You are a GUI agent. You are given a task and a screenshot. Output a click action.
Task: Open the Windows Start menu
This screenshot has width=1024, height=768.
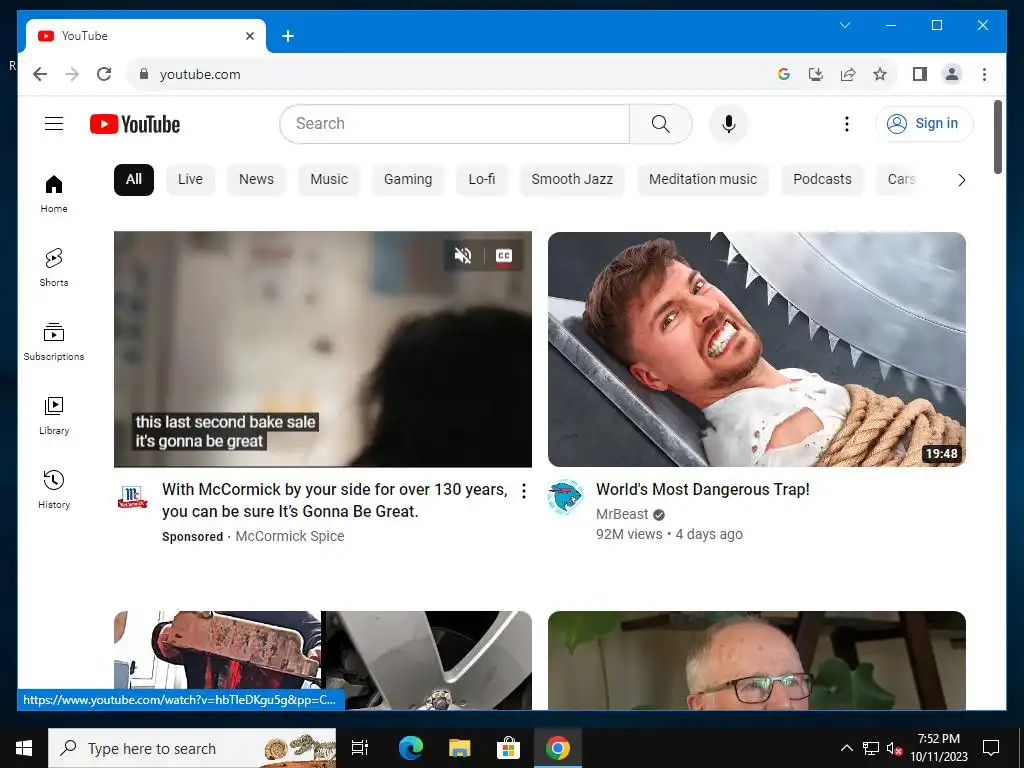[24, 748]
